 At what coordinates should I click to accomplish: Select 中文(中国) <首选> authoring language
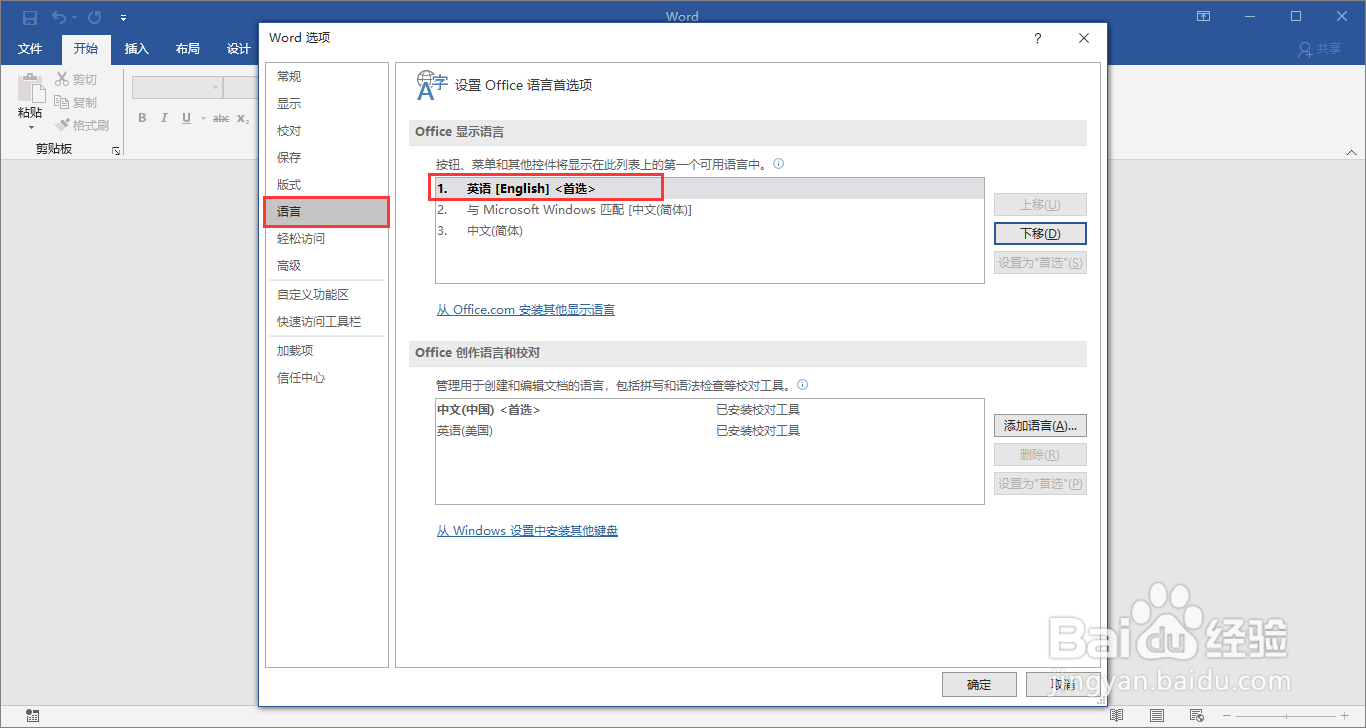click(x=709, y=410)
